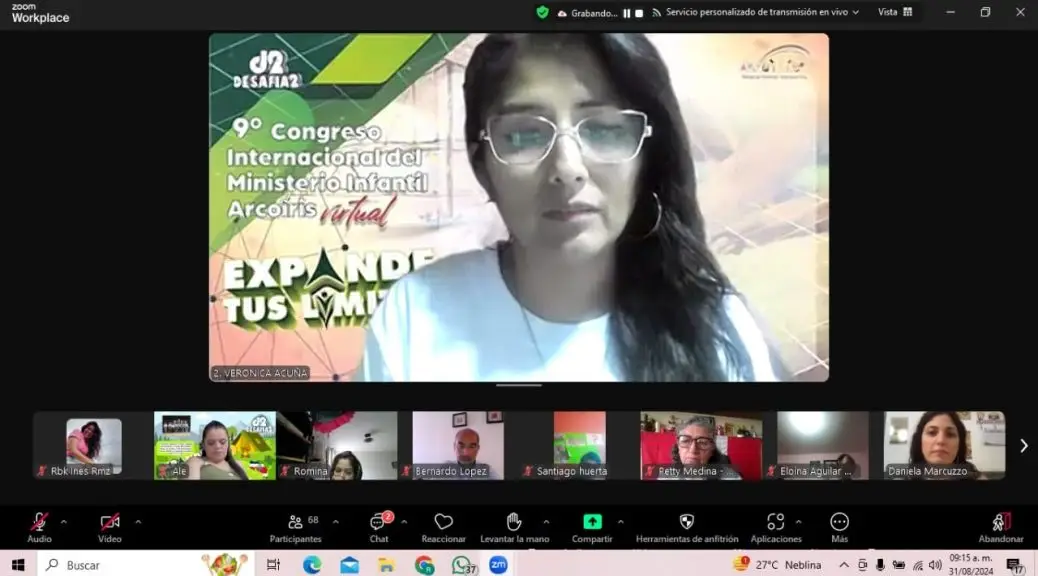Click Abandonar to leave meeting
Viewport: 1038px width, 576px height.
(x=1001, y=528)
